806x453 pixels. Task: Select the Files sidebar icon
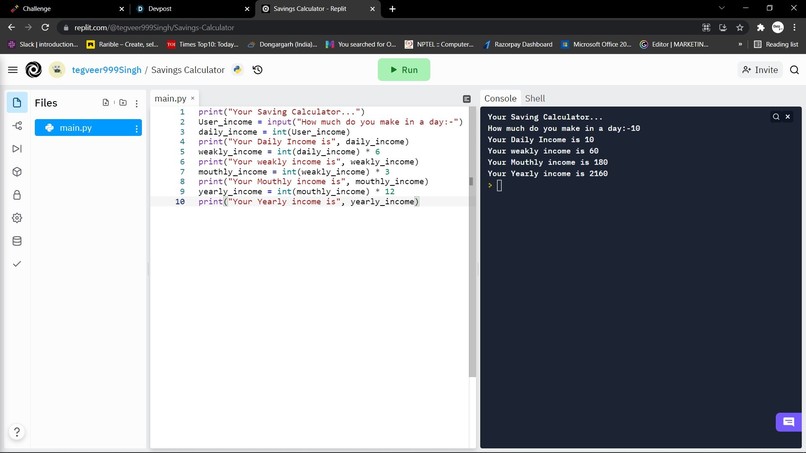click(x=17, y=102)
